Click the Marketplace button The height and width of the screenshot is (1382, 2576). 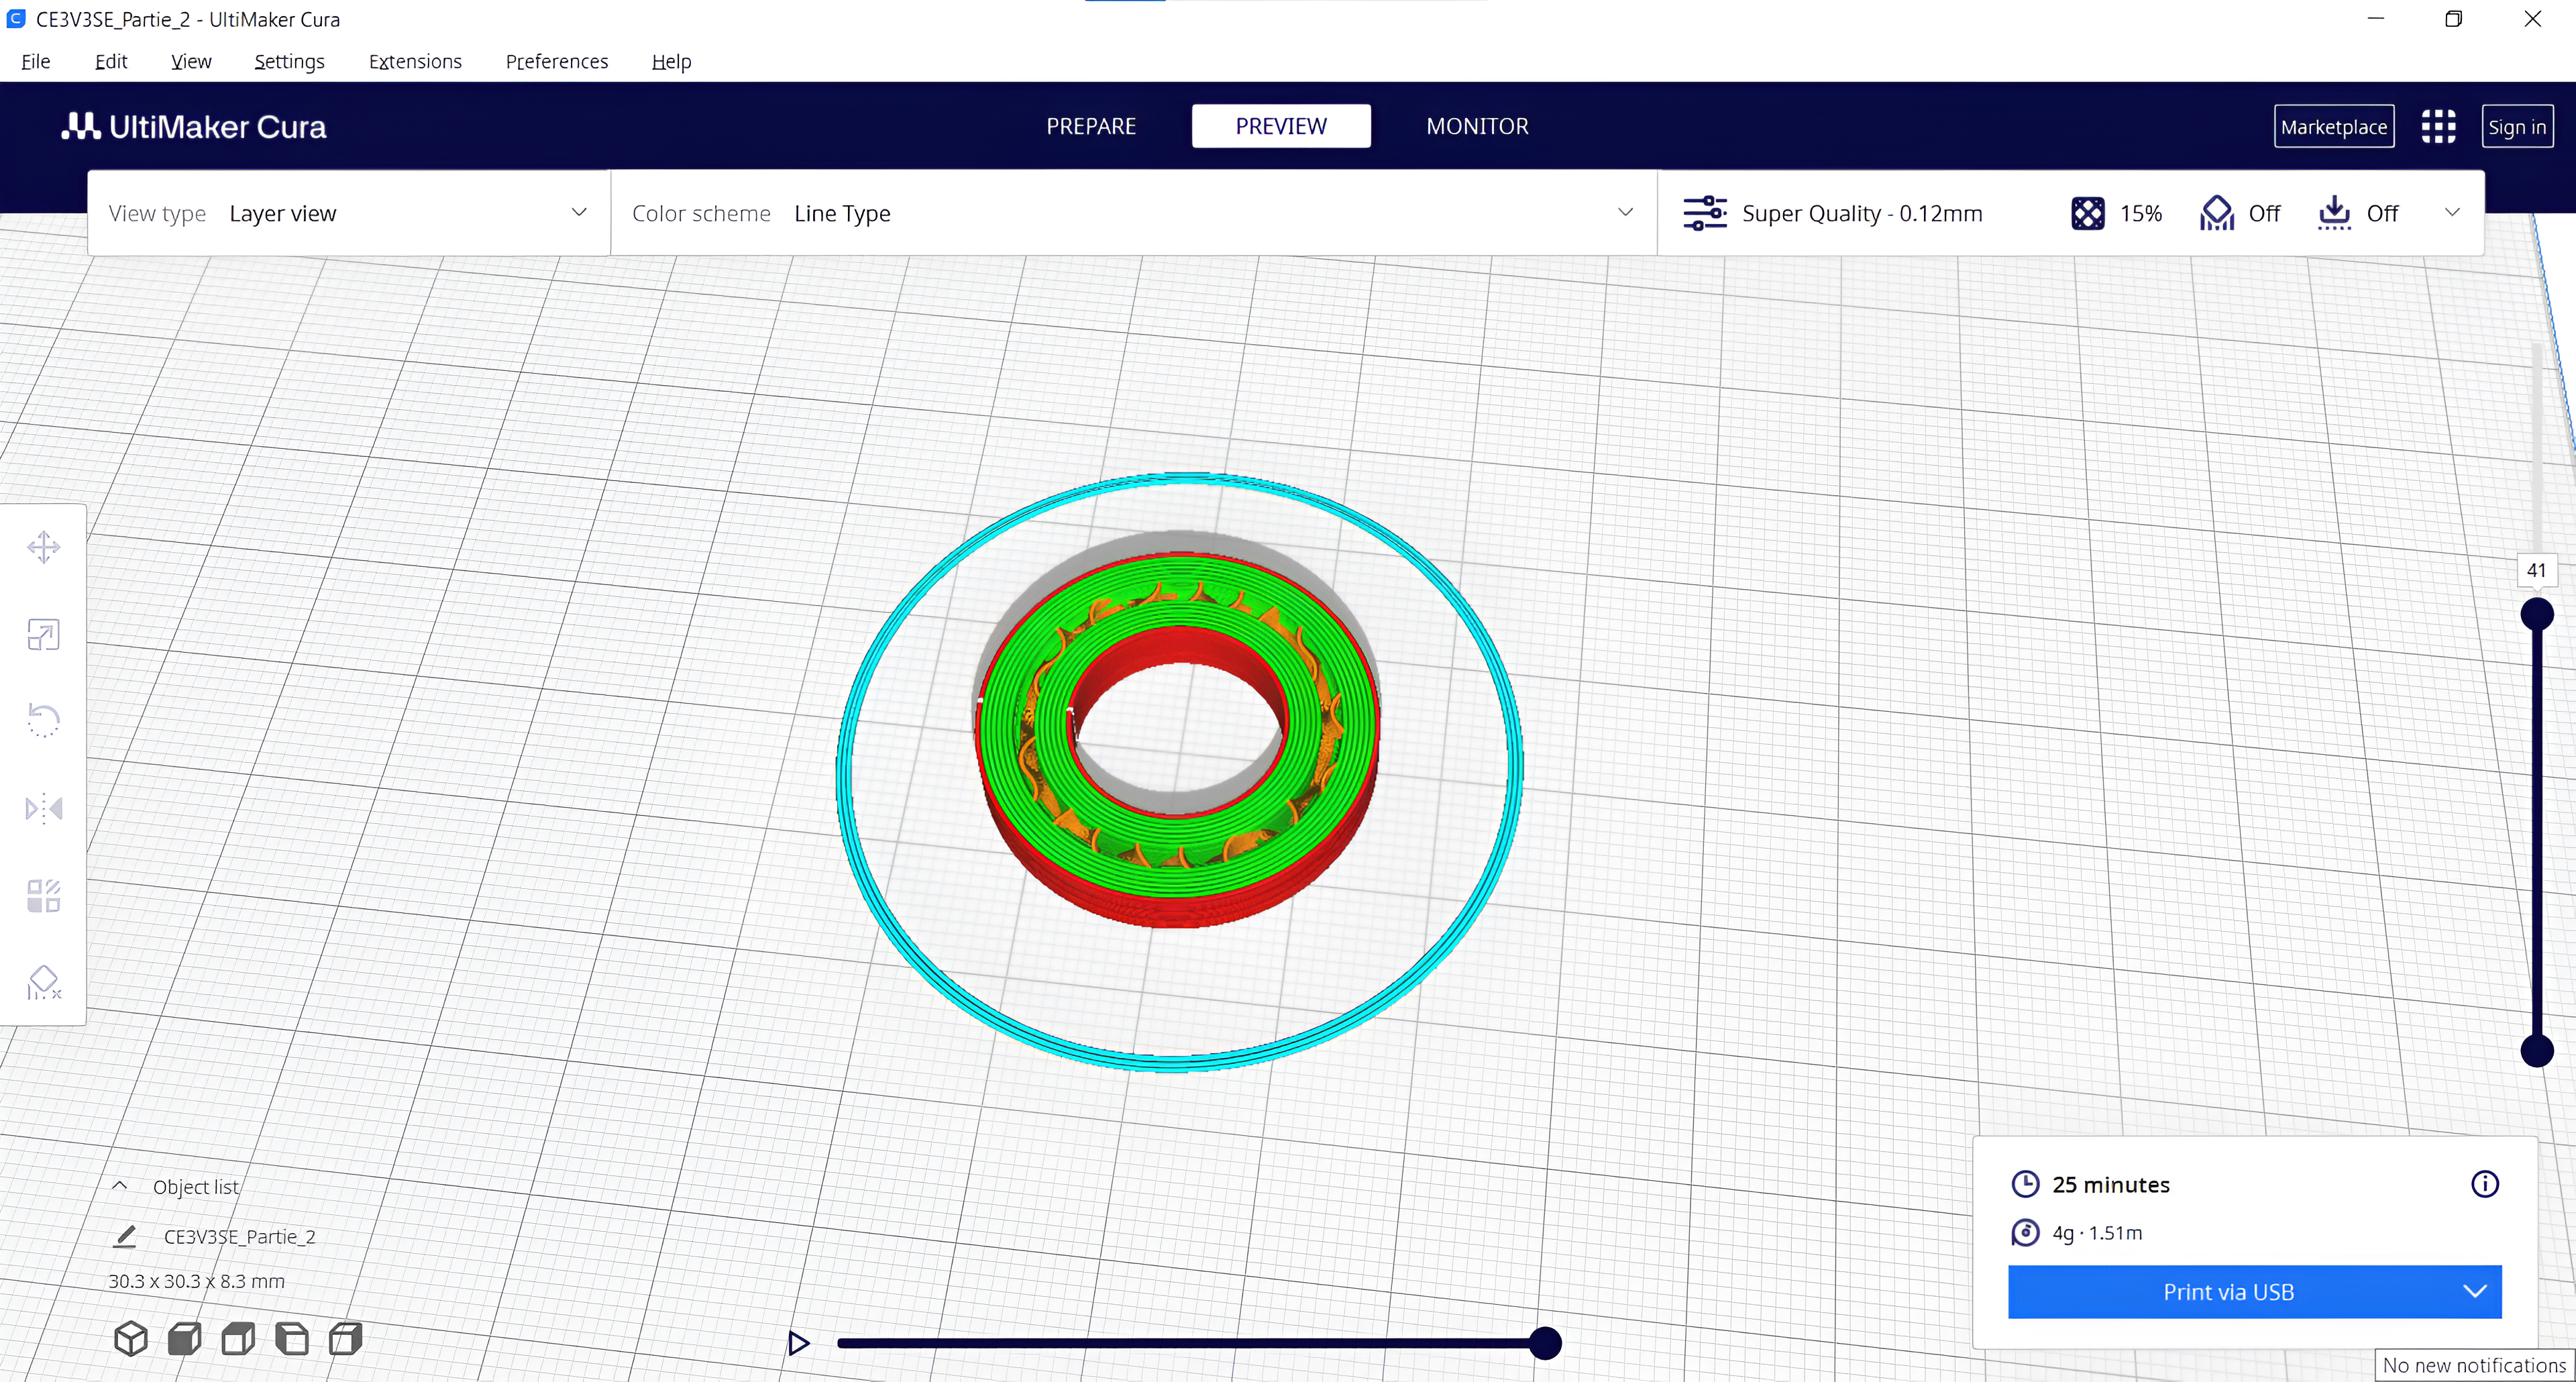[2333, 127]
